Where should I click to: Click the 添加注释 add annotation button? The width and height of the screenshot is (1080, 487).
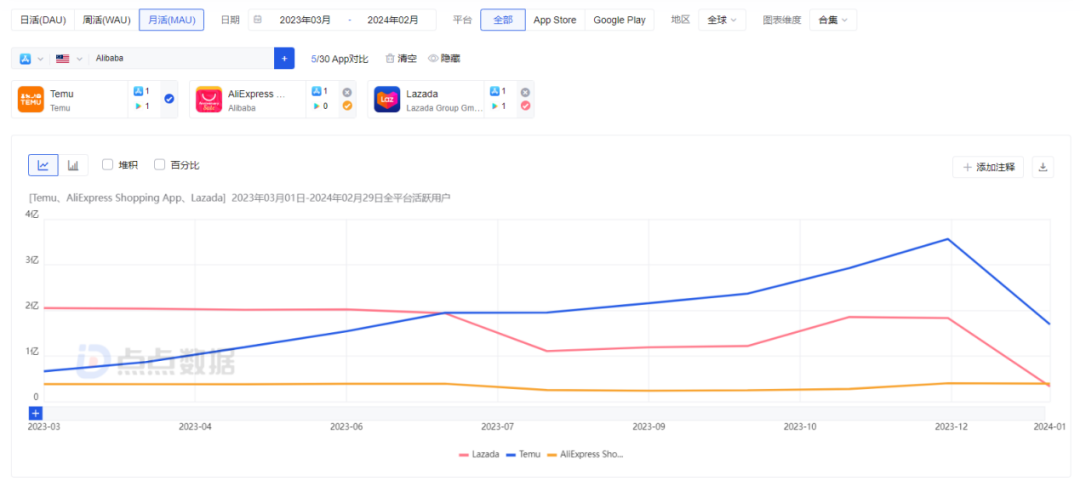click(988, 167)
